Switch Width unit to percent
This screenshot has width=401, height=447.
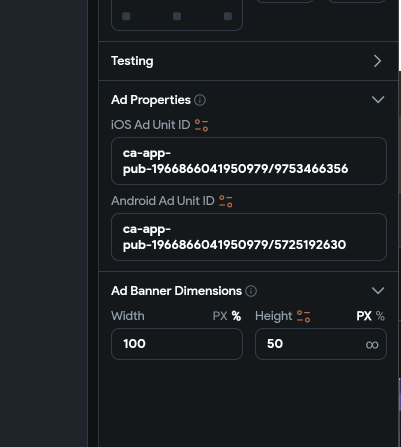(x=236, y=316)
